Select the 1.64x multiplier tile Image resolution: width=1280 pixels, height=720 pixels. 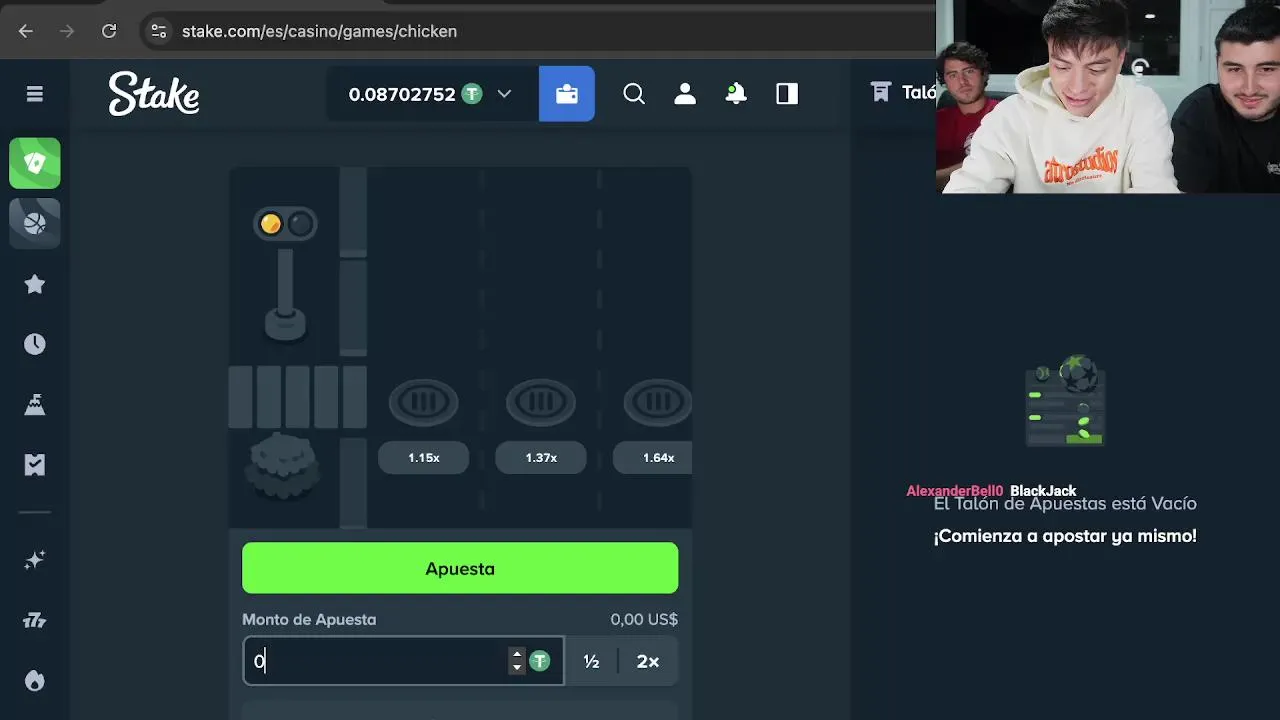652,457
